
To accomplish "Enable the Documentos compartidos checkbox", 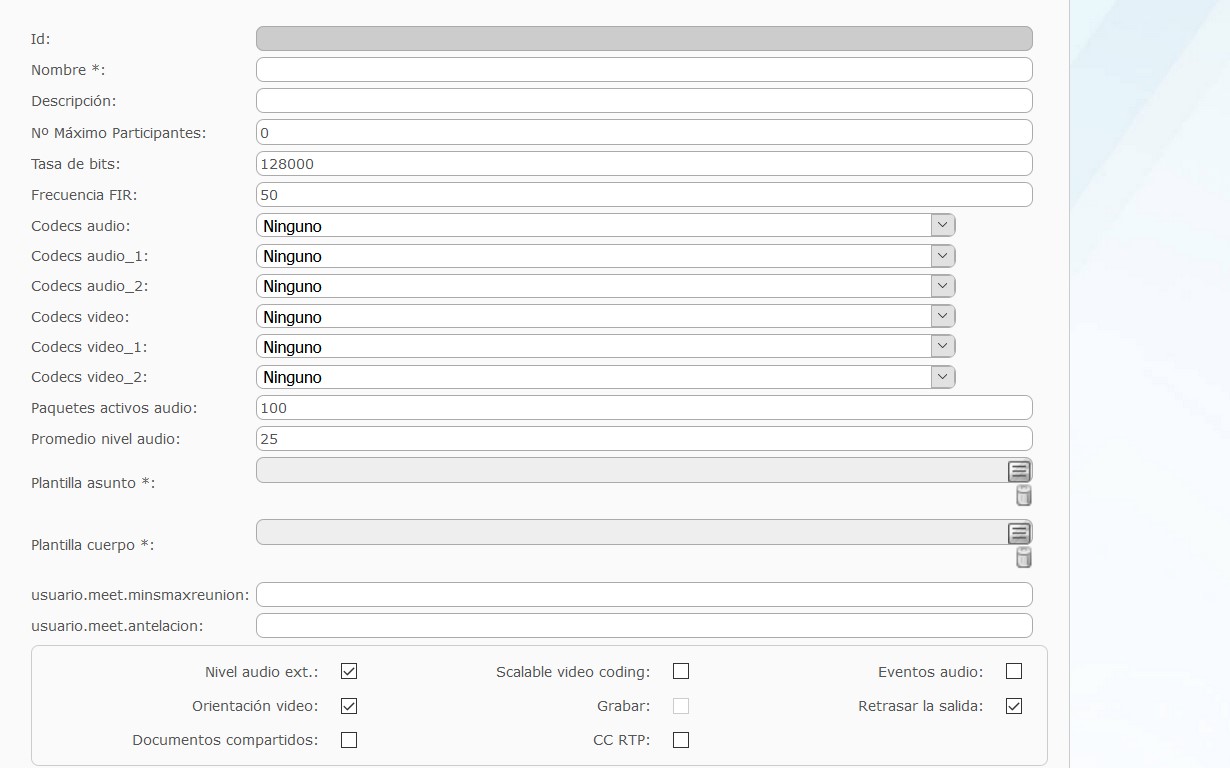I will pyautogui.click(x=349, y=740).
